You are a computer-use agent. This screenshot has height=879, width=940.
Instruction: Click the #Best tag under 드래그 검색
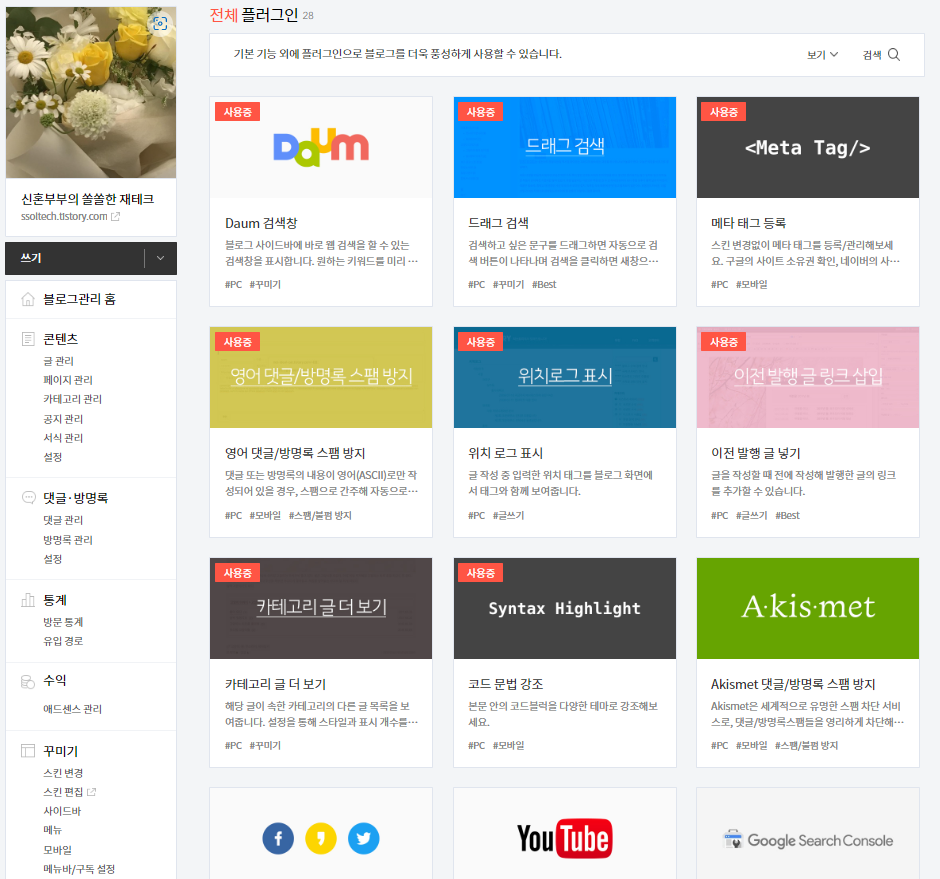544,285
